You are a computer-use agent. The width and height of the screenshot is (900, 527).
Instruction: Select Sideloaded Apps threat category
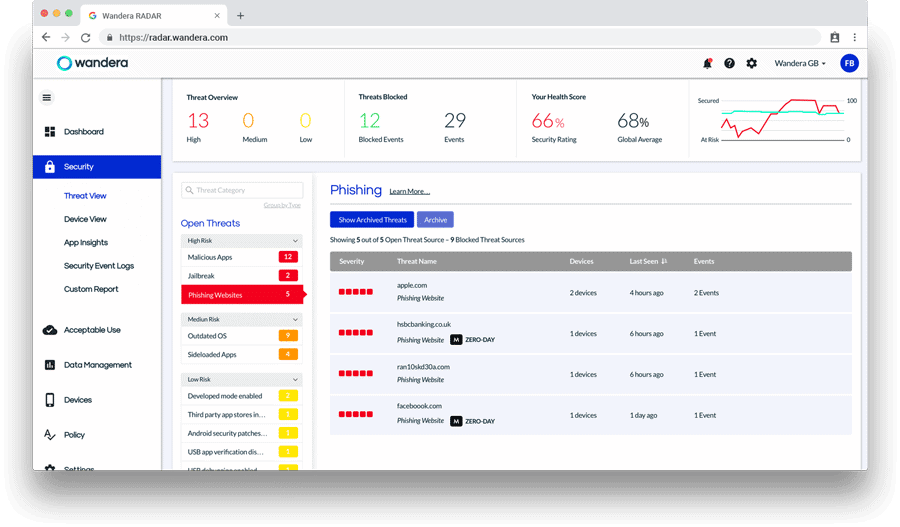click(x=242, y=355)
